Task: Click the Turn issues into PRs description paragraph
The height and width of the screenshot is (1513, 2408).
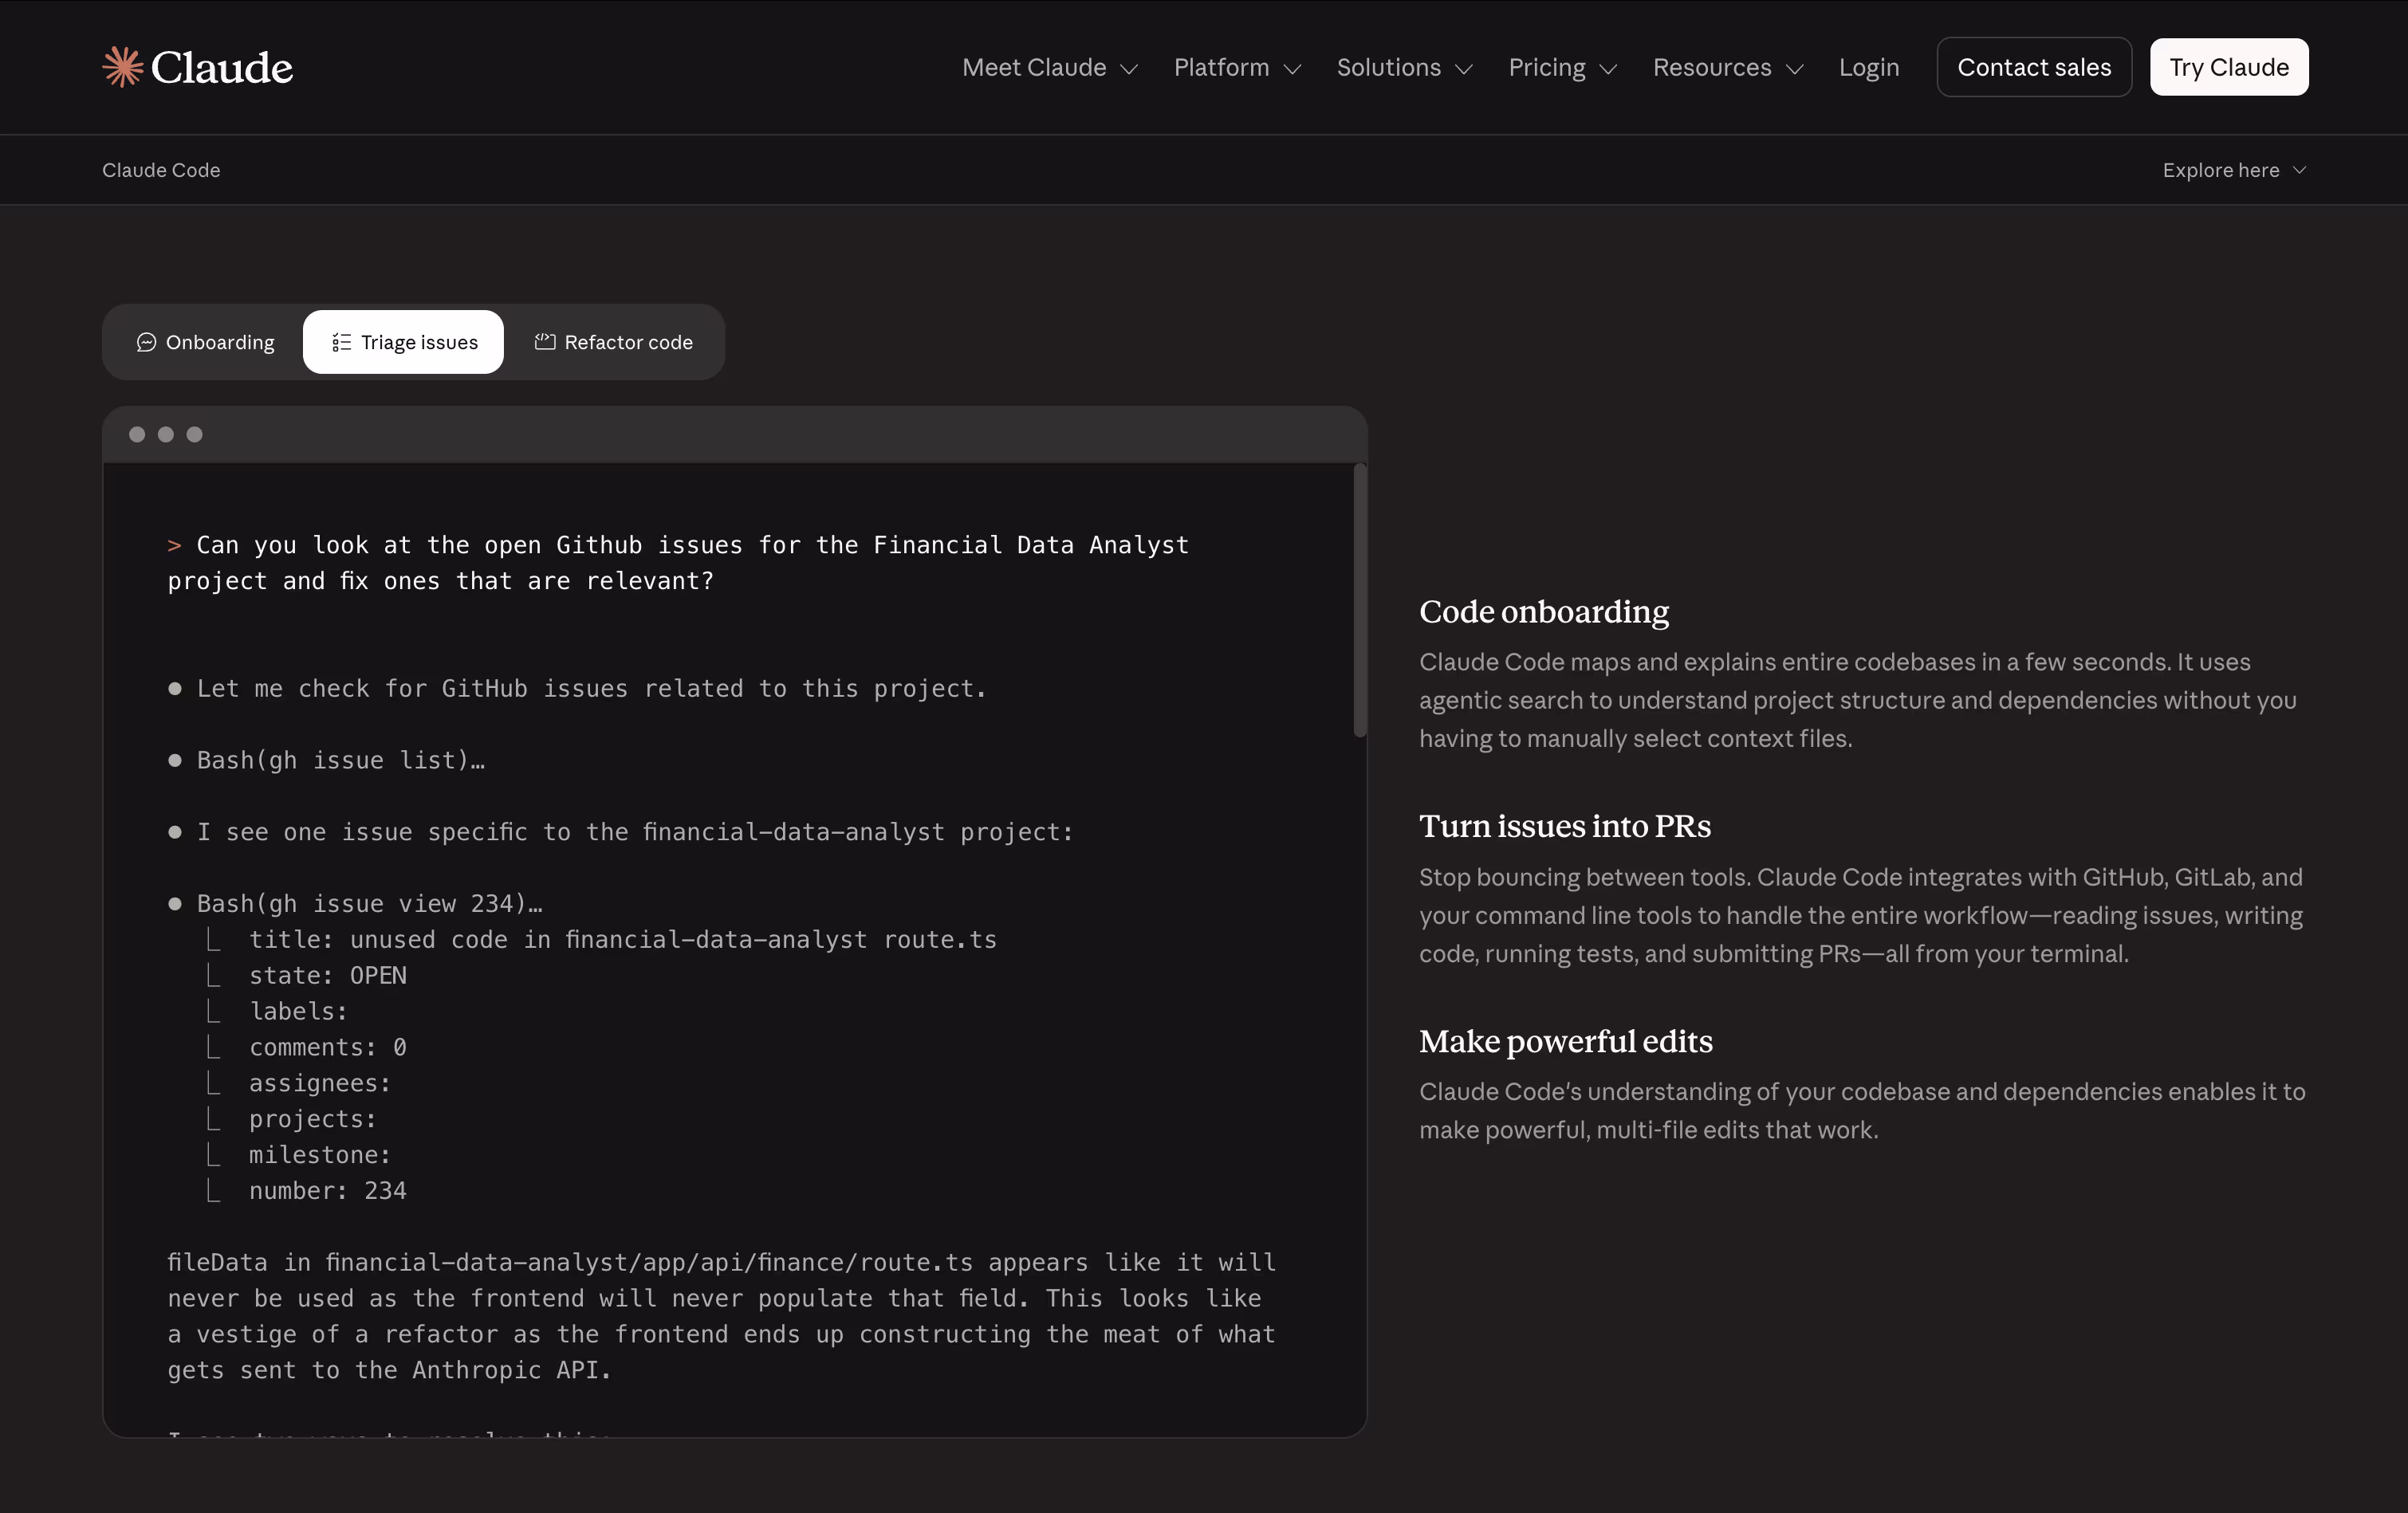Action: click(x=1861, y=915)
